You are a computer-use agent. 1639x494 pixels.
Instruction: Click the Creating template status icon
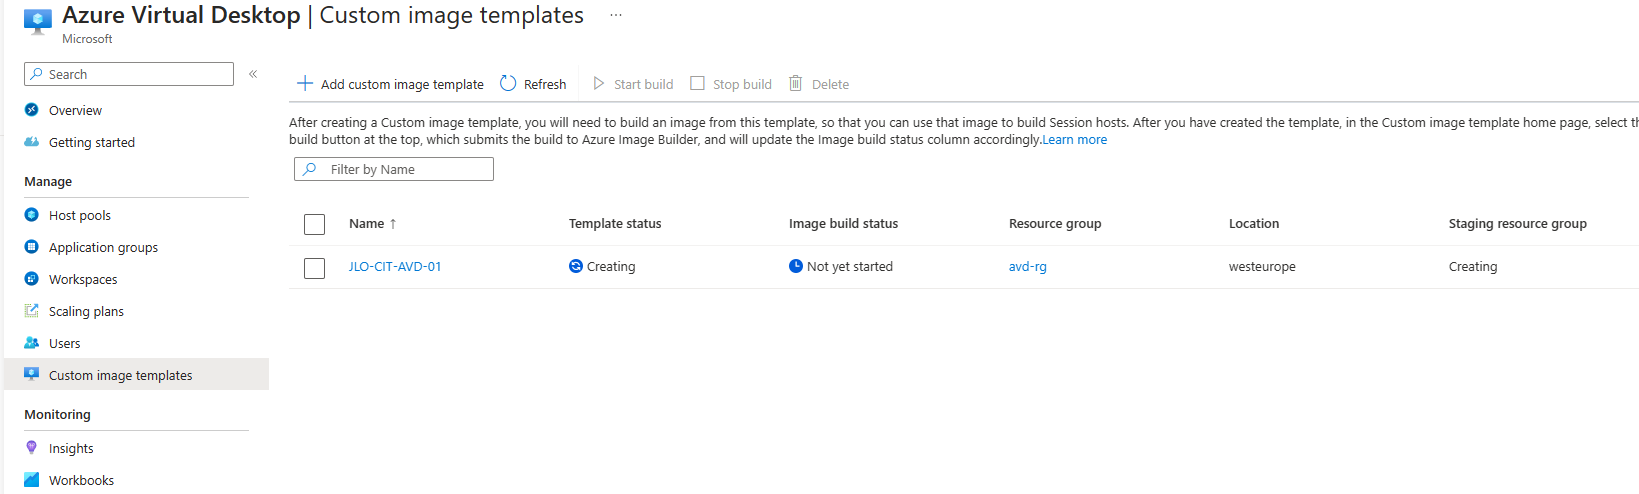click(576, 266)
